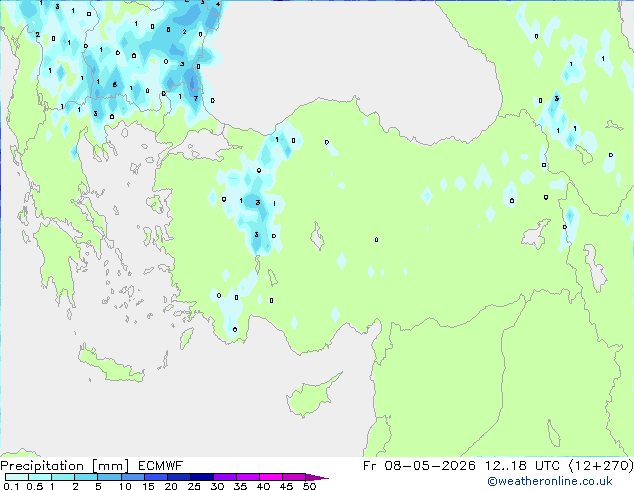The width and height of the screenshot is (634, 490).
Task: Click the "ECMWF" model label
Action: click(160, 466)
